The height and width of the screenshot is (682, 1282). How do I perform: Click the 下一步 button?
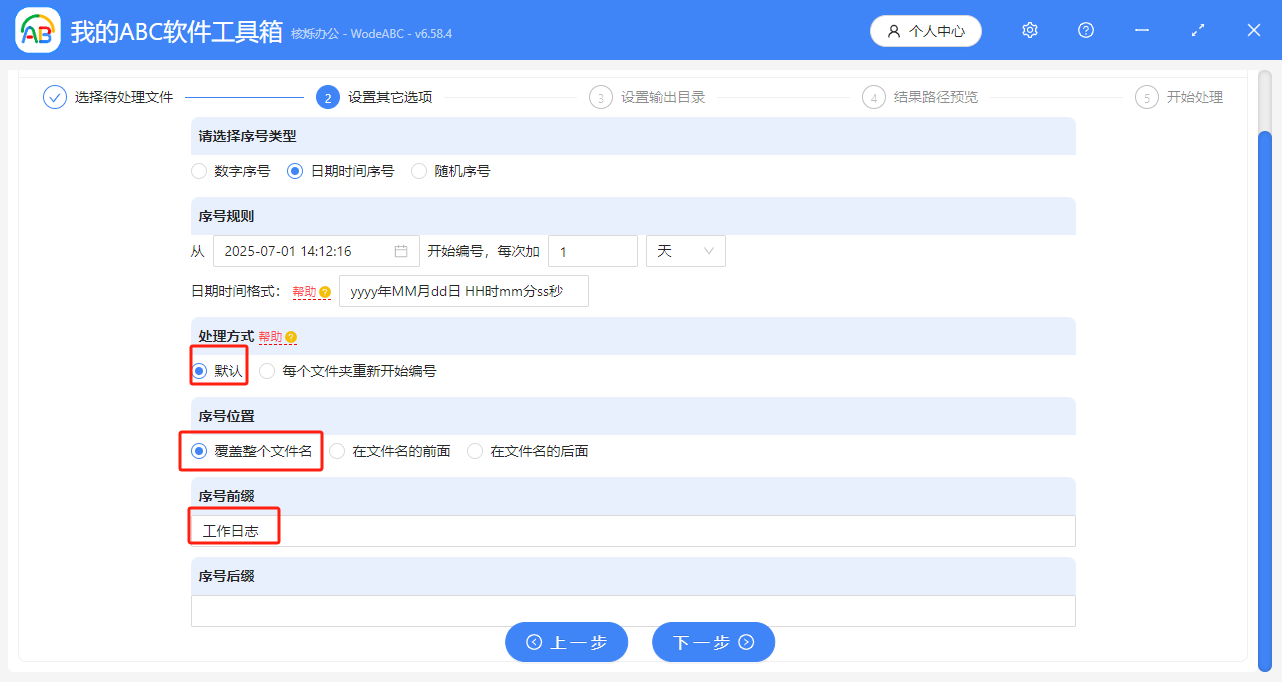click(x=713, y=642)
